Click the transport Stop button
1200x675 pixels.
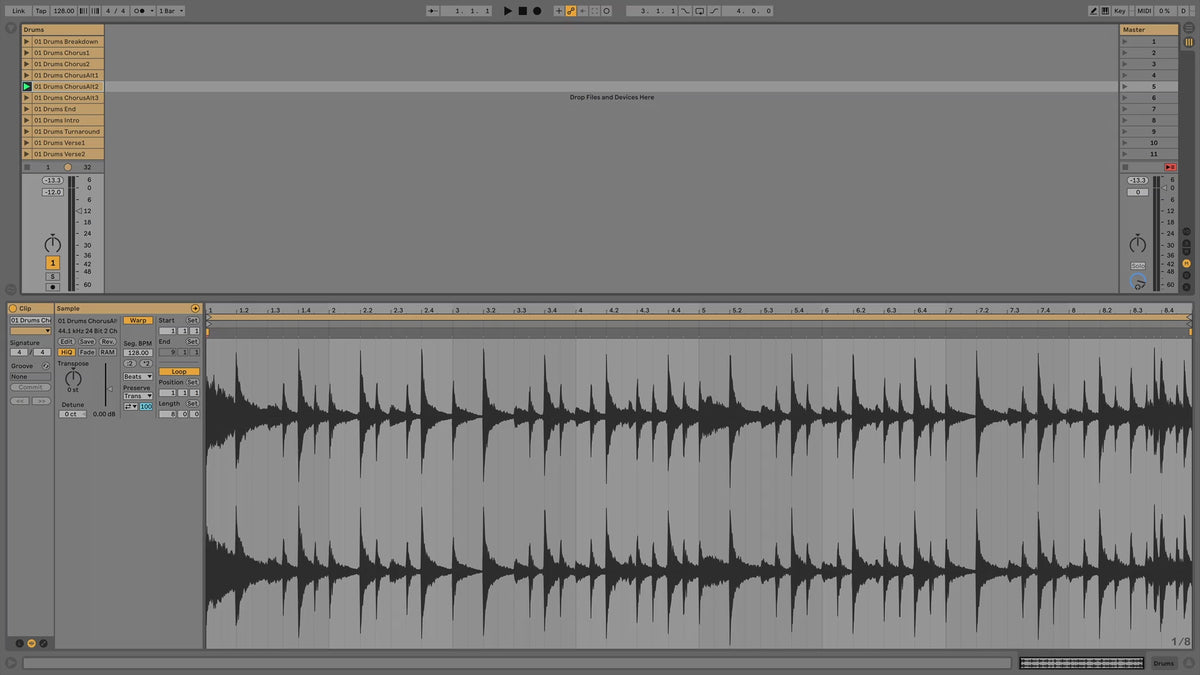522,11
